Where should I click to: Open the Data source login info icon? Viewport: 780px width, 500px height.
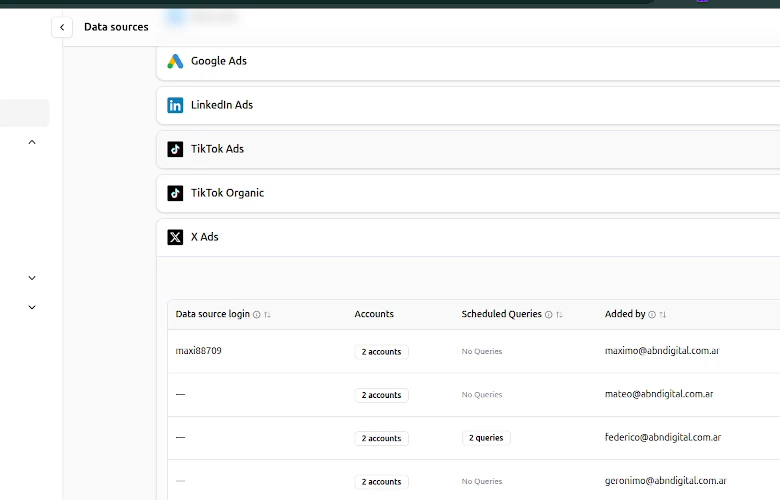(257, 314)
